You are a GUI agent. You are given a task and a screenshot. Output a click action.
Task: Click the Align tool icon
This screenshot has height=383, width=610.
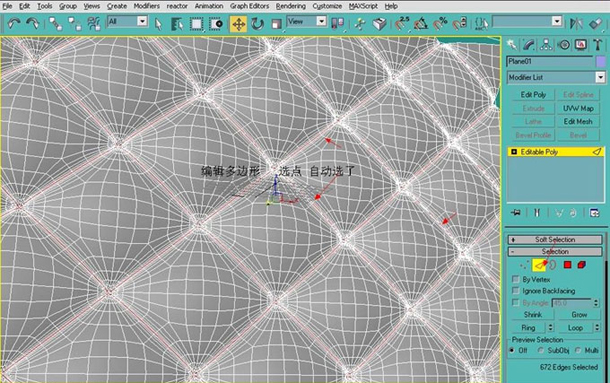595,24
